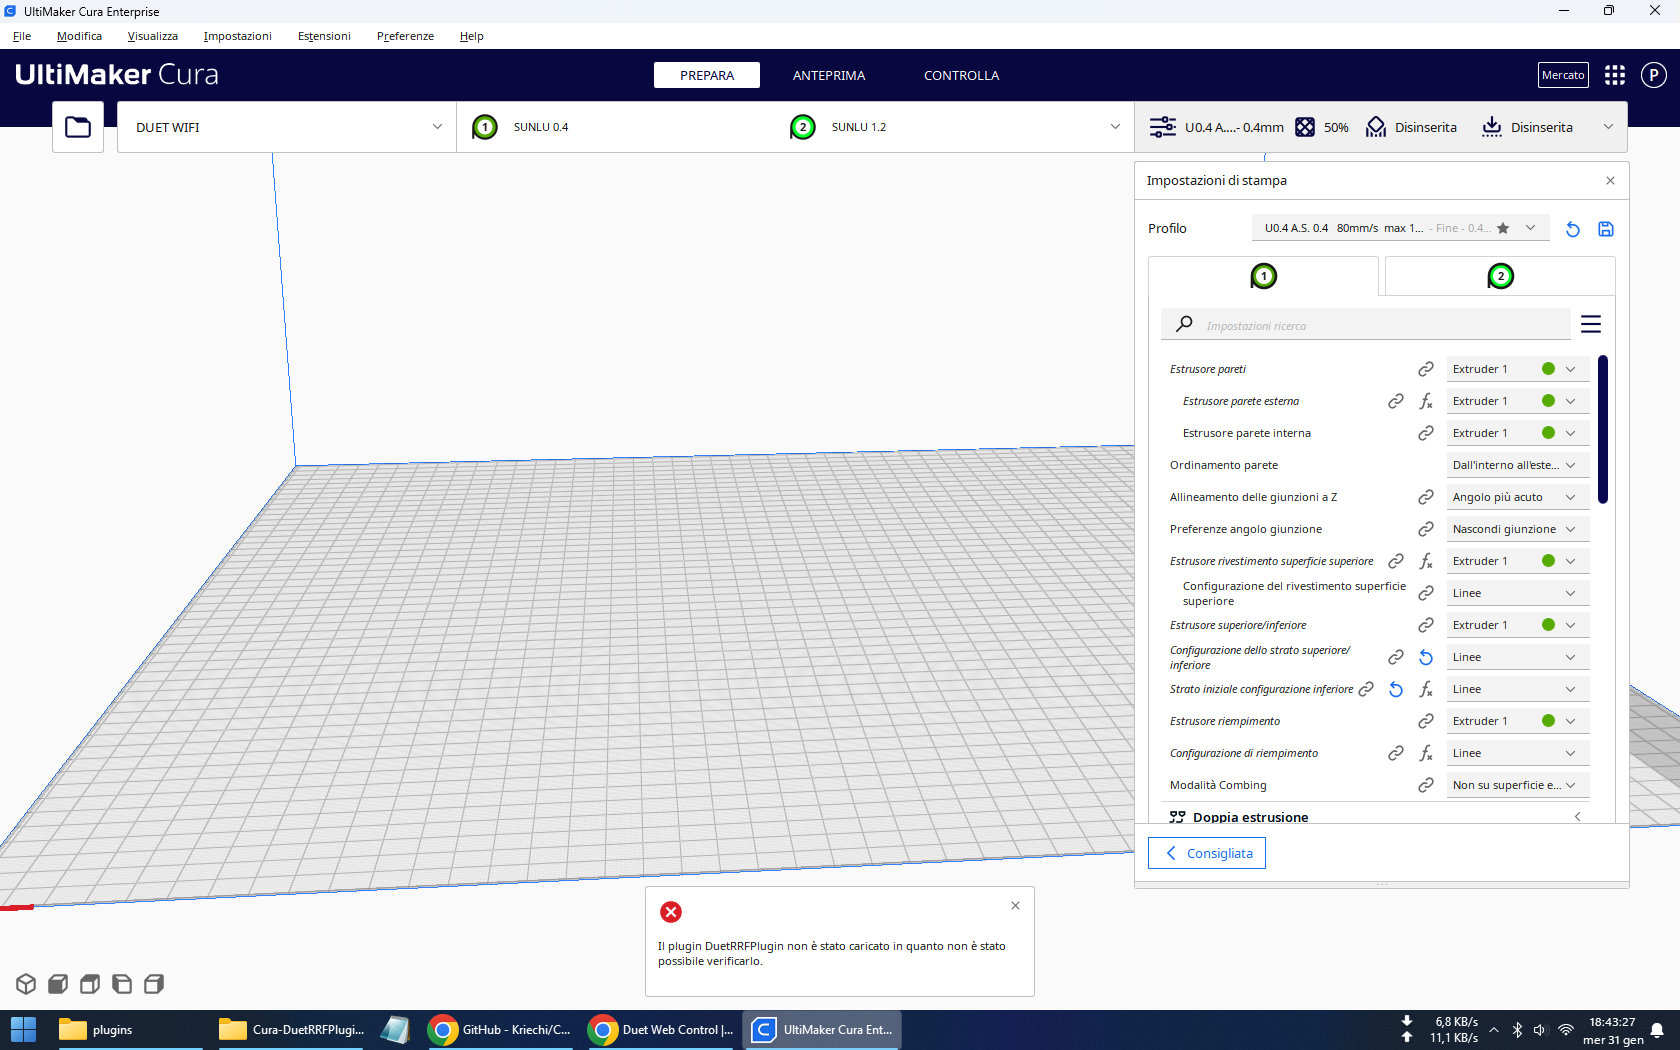Open the Help menu

471,36
